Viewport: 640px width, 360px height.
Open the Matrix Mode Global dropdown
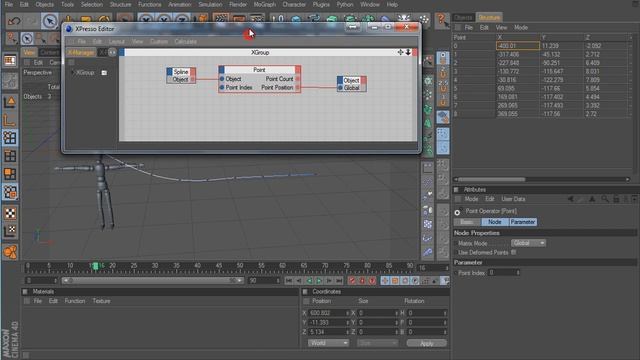pyautogui.click(x=528, y=243)
